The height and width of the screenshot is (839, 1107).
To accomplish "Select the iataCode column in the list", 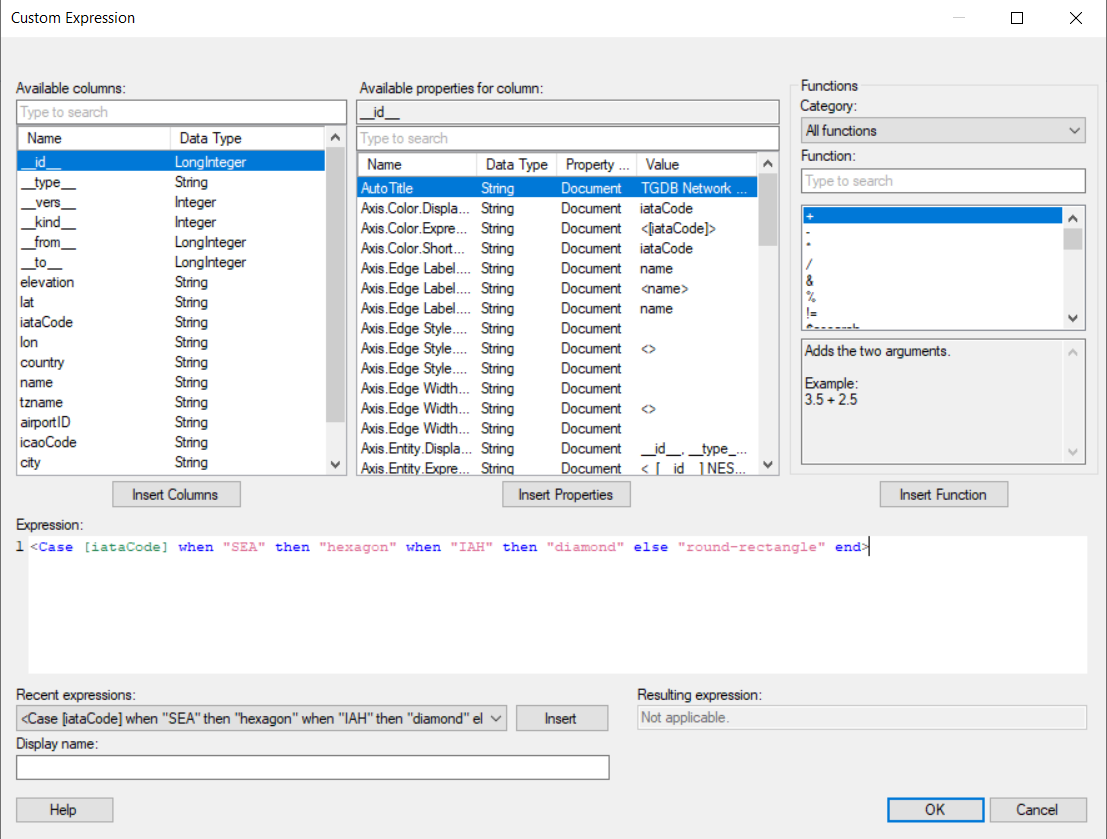I will click(47, 322).
